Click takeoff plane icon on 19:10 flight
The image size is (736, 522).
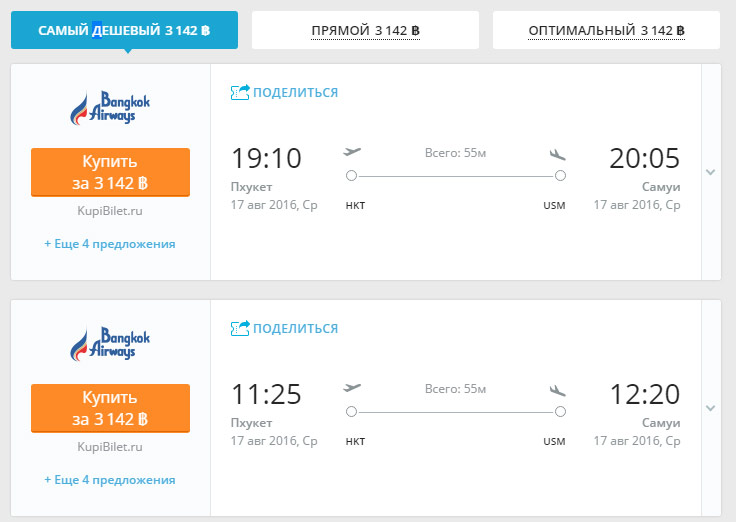click(352, 152)
